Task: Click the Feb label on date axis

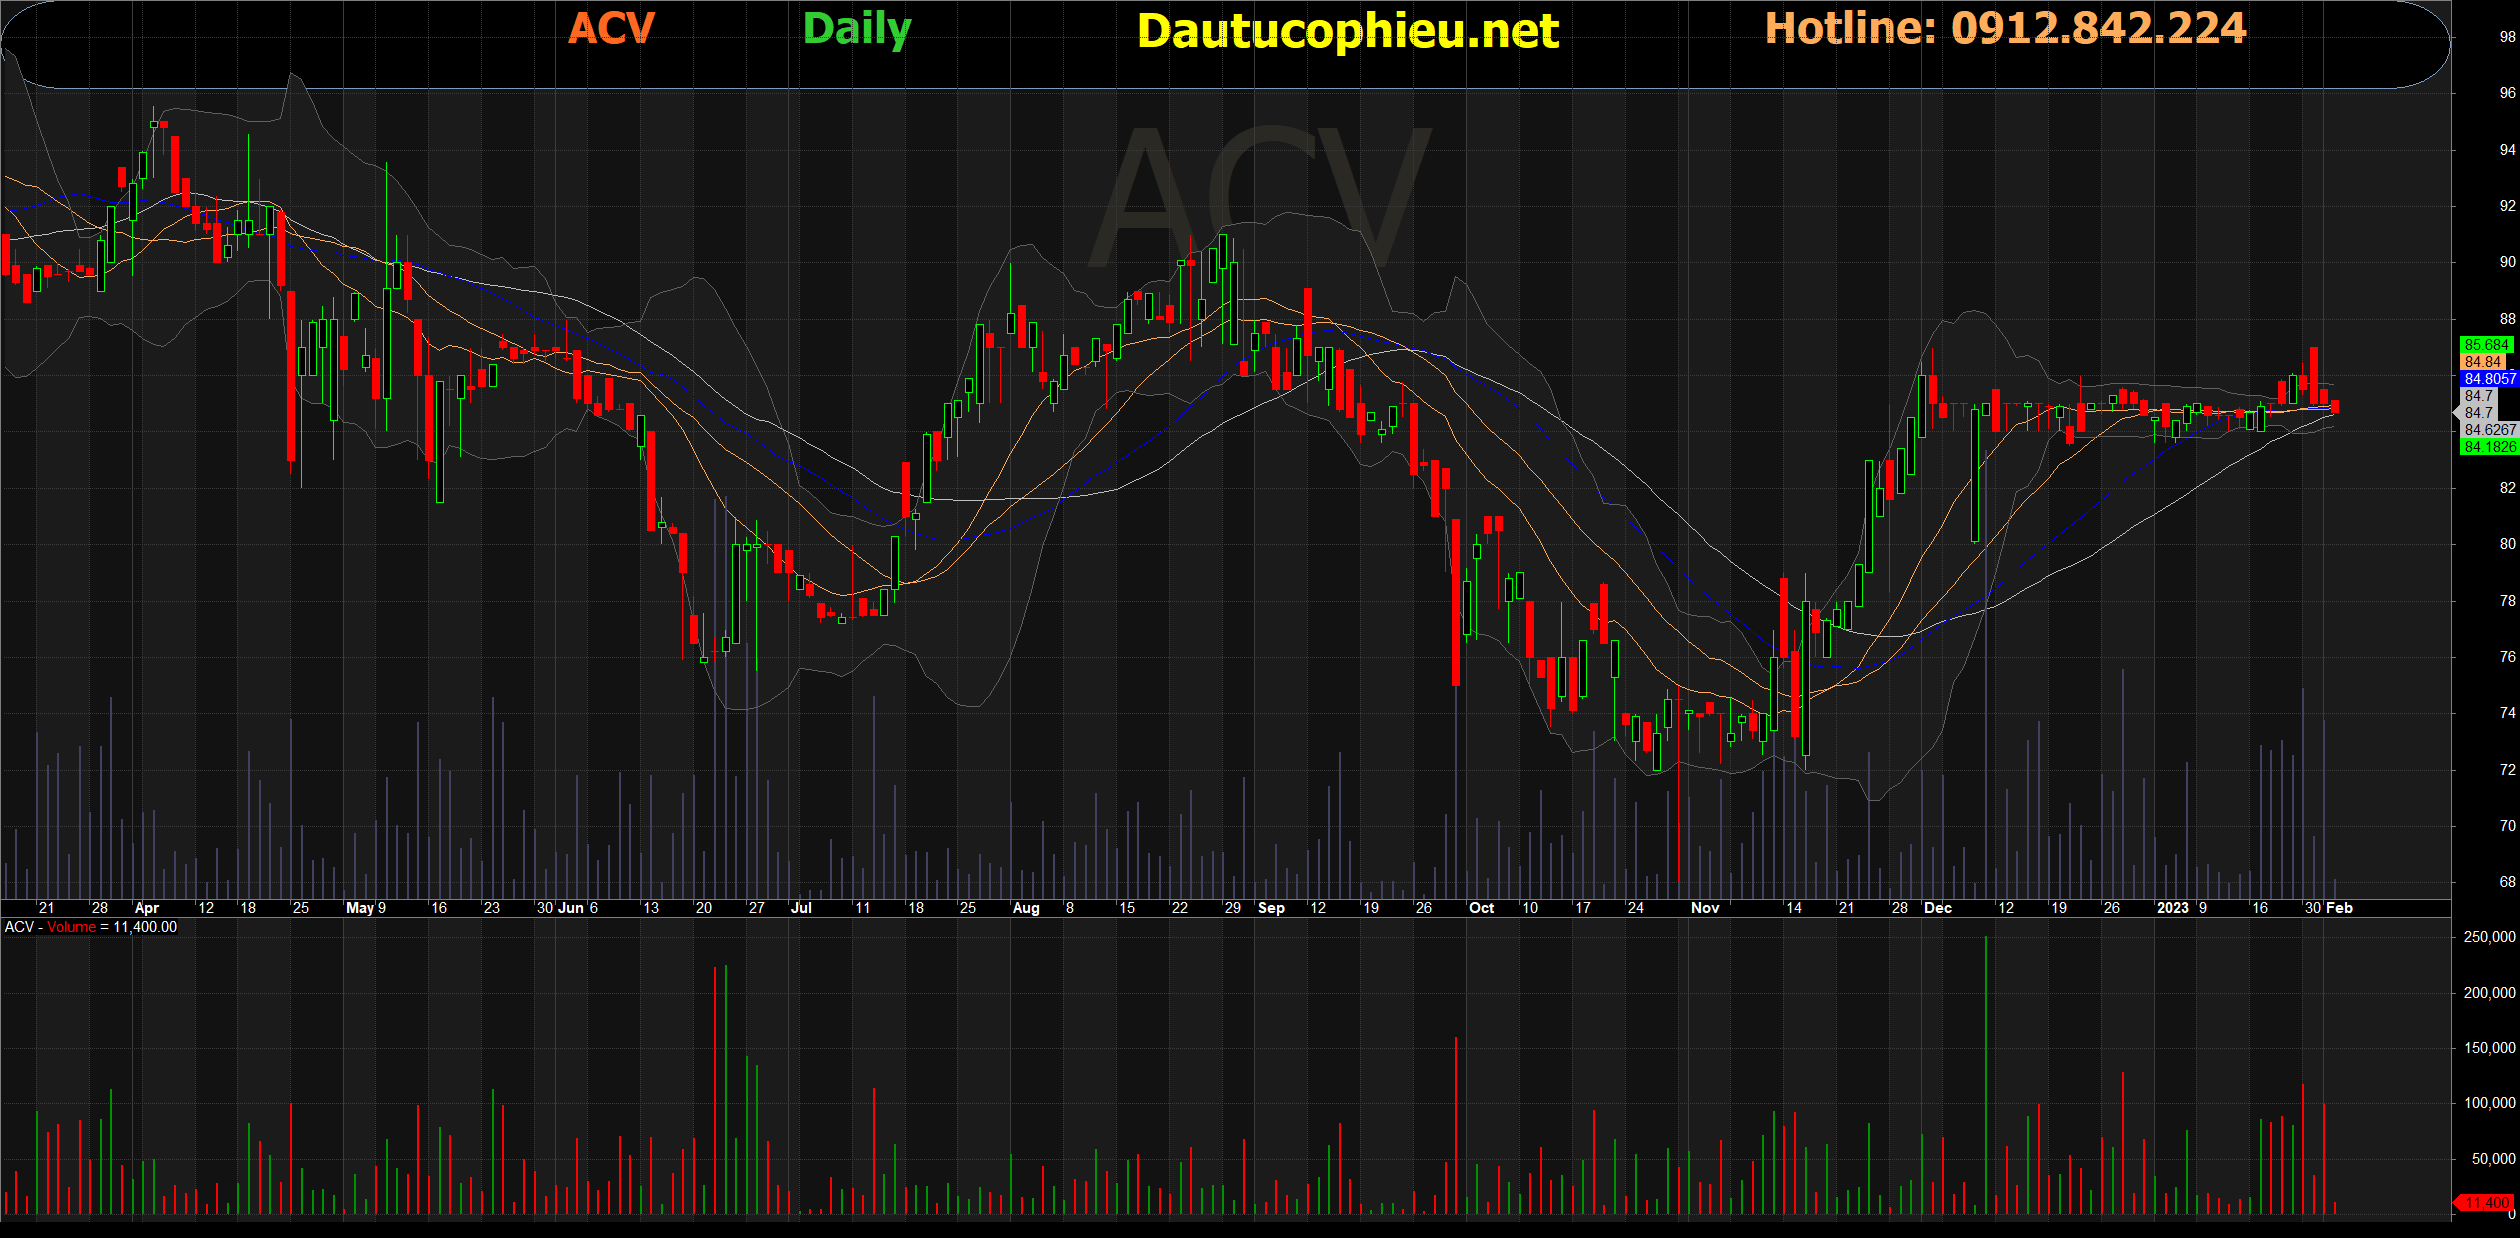Action: pos(2339,908)
